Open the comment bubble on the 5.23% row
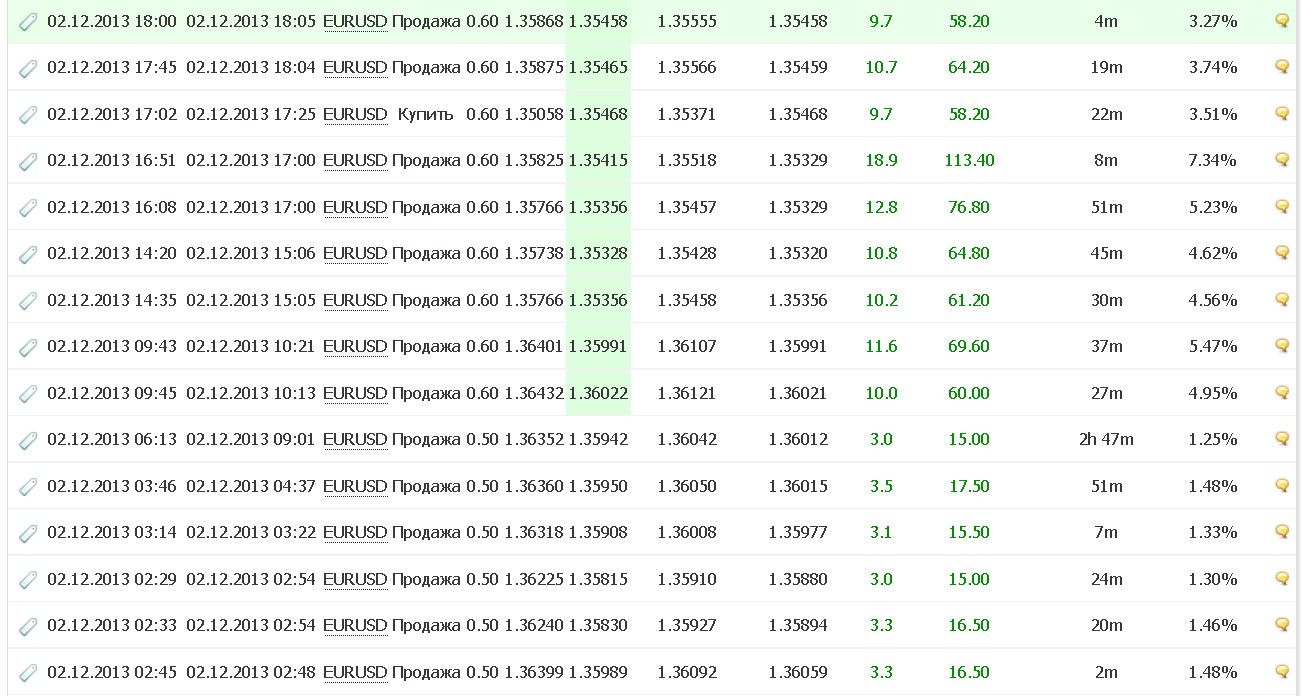Viewport: 1308px width, 696px height. tap(1282, 206)
